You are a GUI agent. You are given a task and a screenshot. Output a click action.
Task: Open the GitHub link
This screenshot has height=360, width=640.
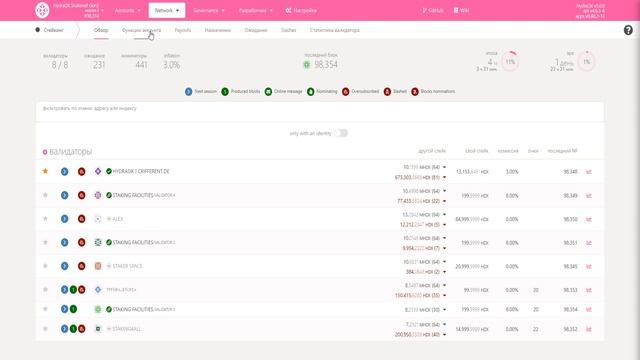[433, 10]
